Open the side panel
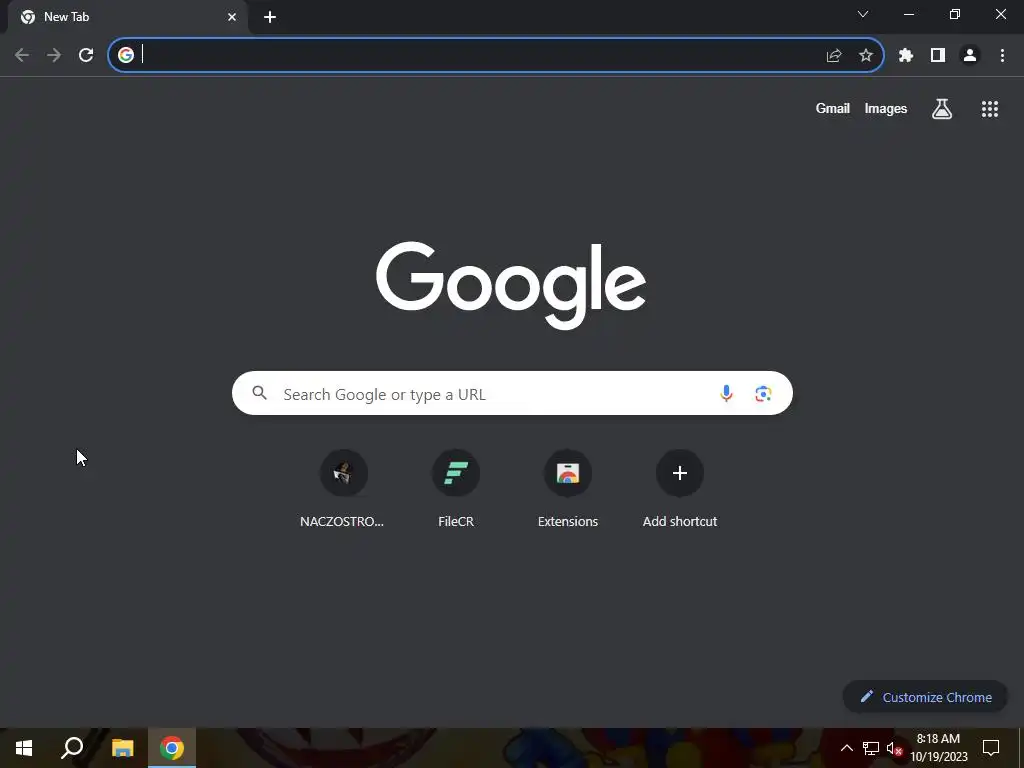Image resolution: width=1024 pixels, height=768 pixels. 938,56
